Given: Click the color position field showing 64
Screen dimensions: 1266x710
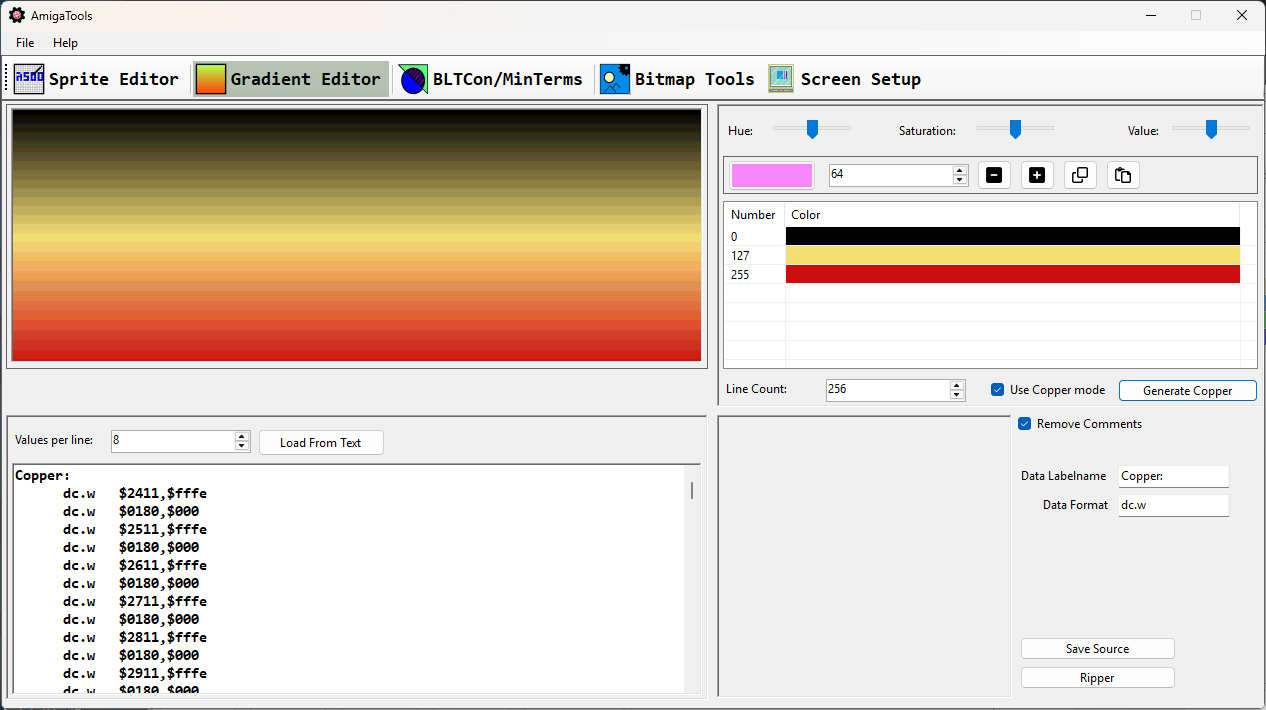Looking at the screenshot, I should (890, 174).
